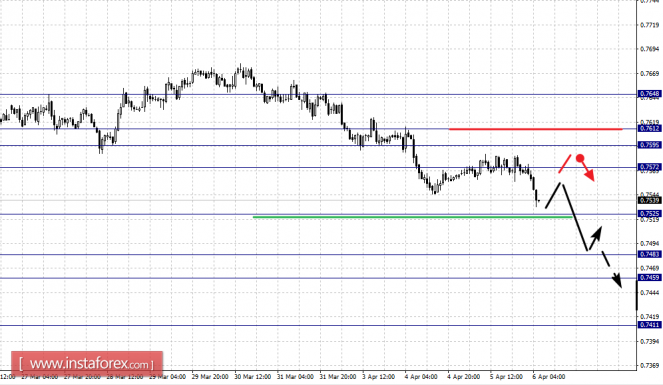This screenshot has width=663, height=385.
Task: Select the short red diagonal line
Action: tap(564, 164)
